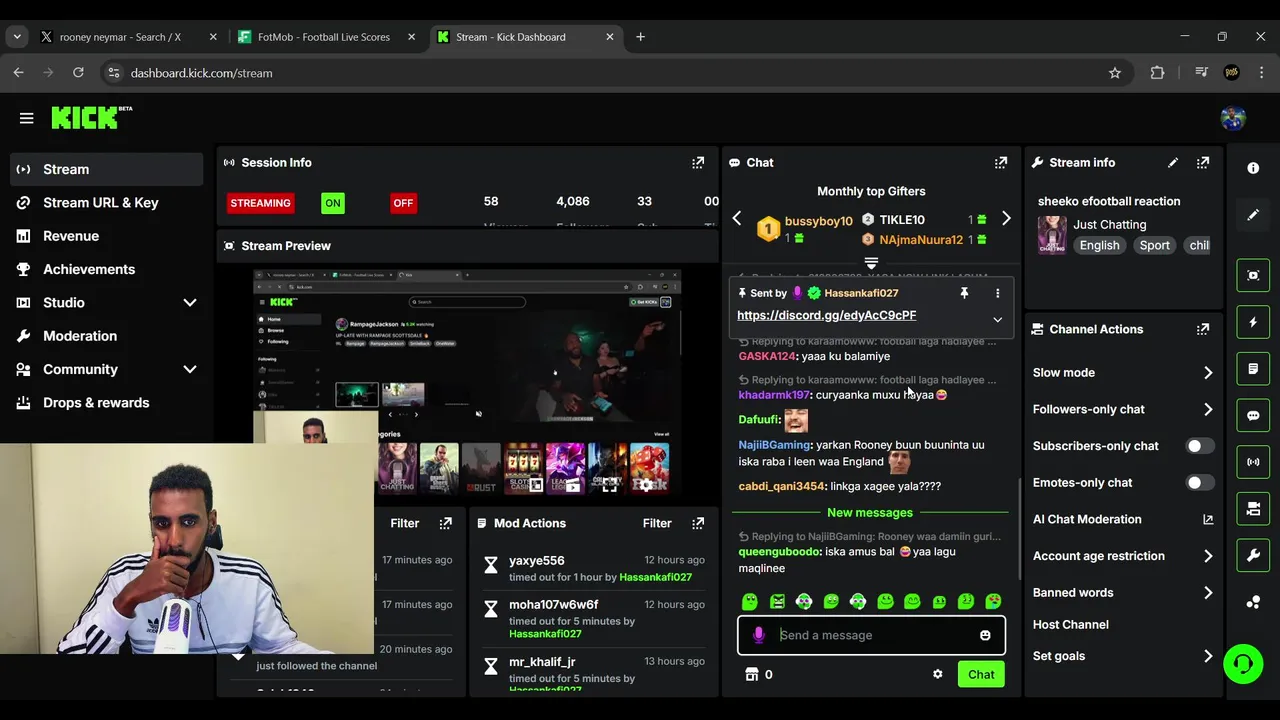Expand the Community sidebar section
This screenshot has height=720, width=1280.
tap(190, 369)
